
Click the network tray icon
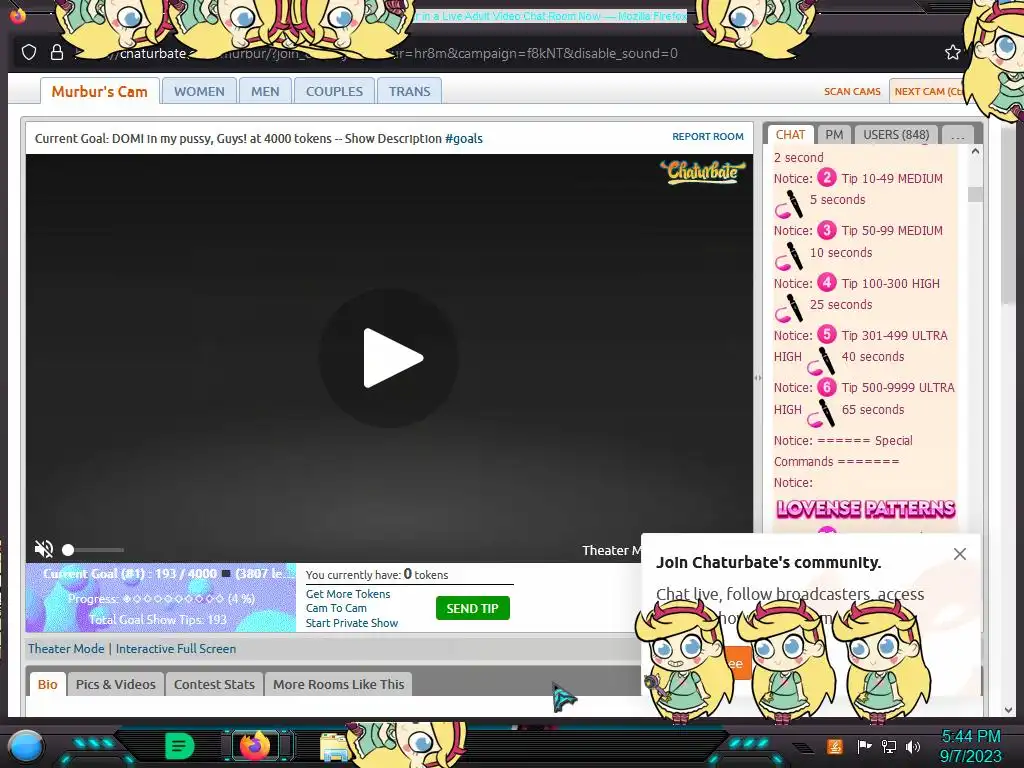click(889, 746)
